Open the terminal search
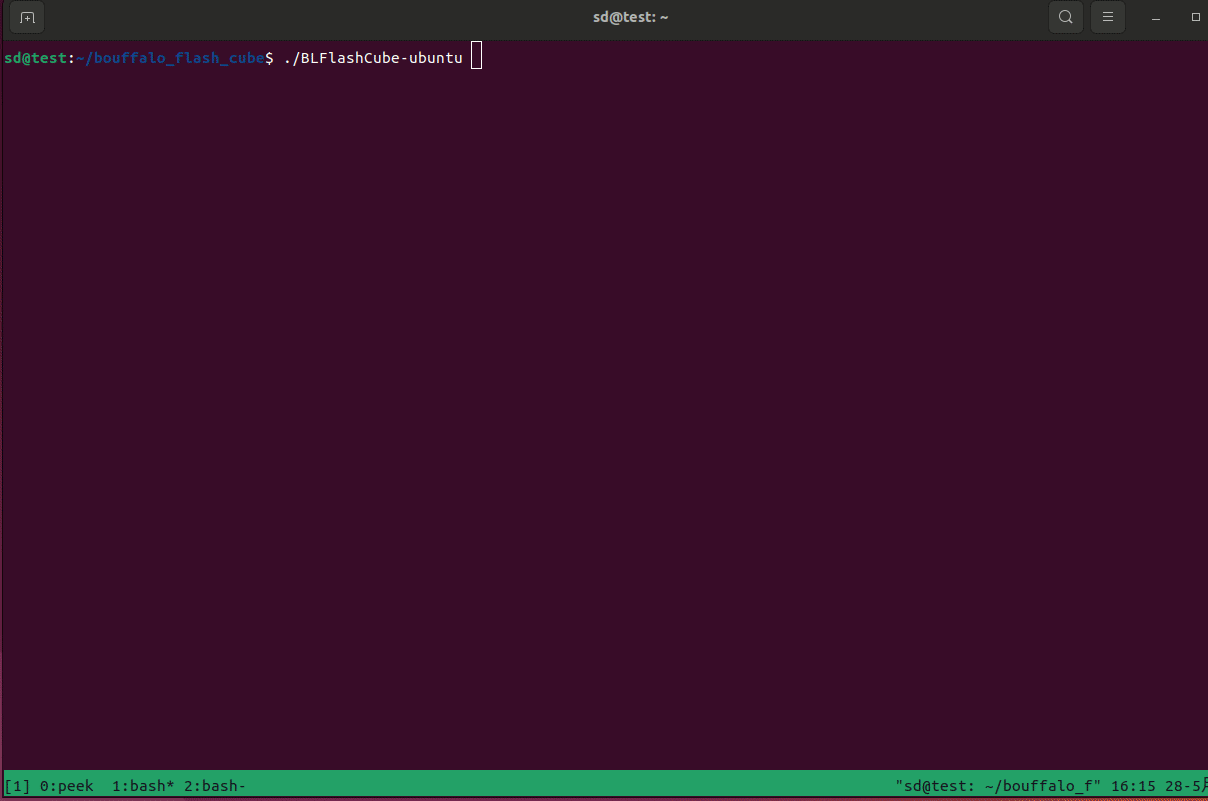1208x801 pixels. 1066,17
